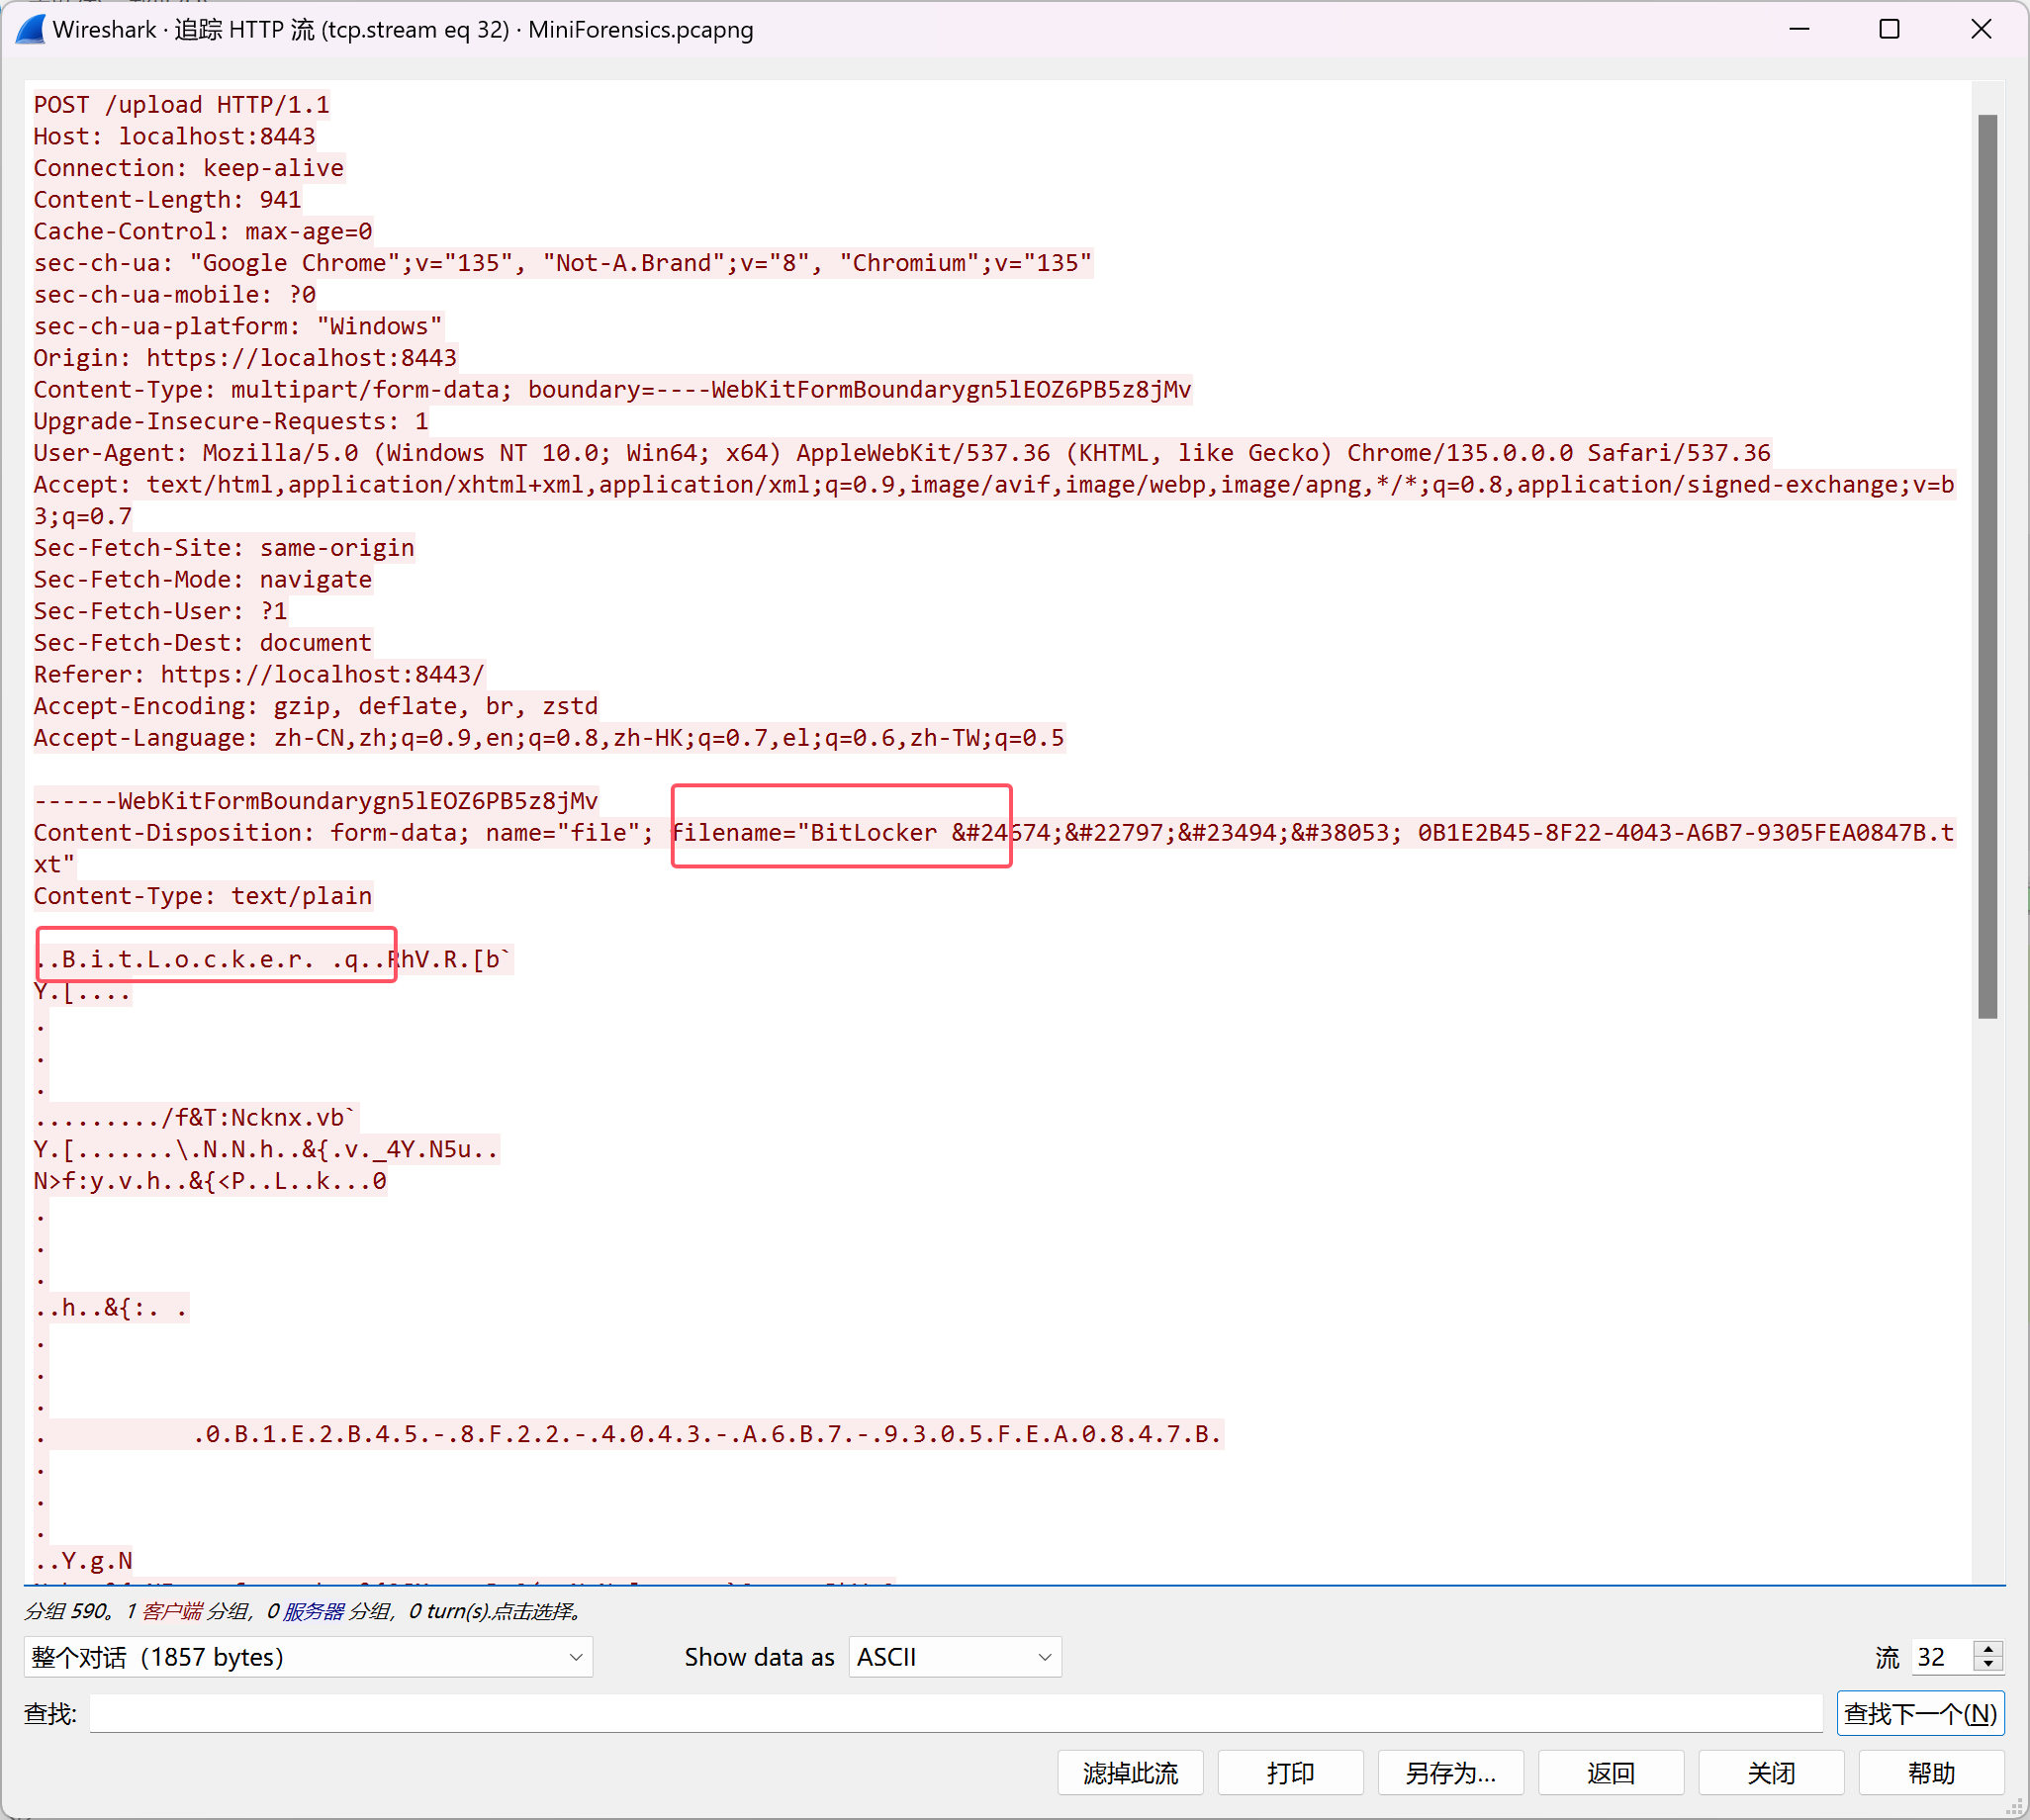Screen dimensions: 2030x1820
Task: Click the 查找 search text field
Action: coord(955,1714)
